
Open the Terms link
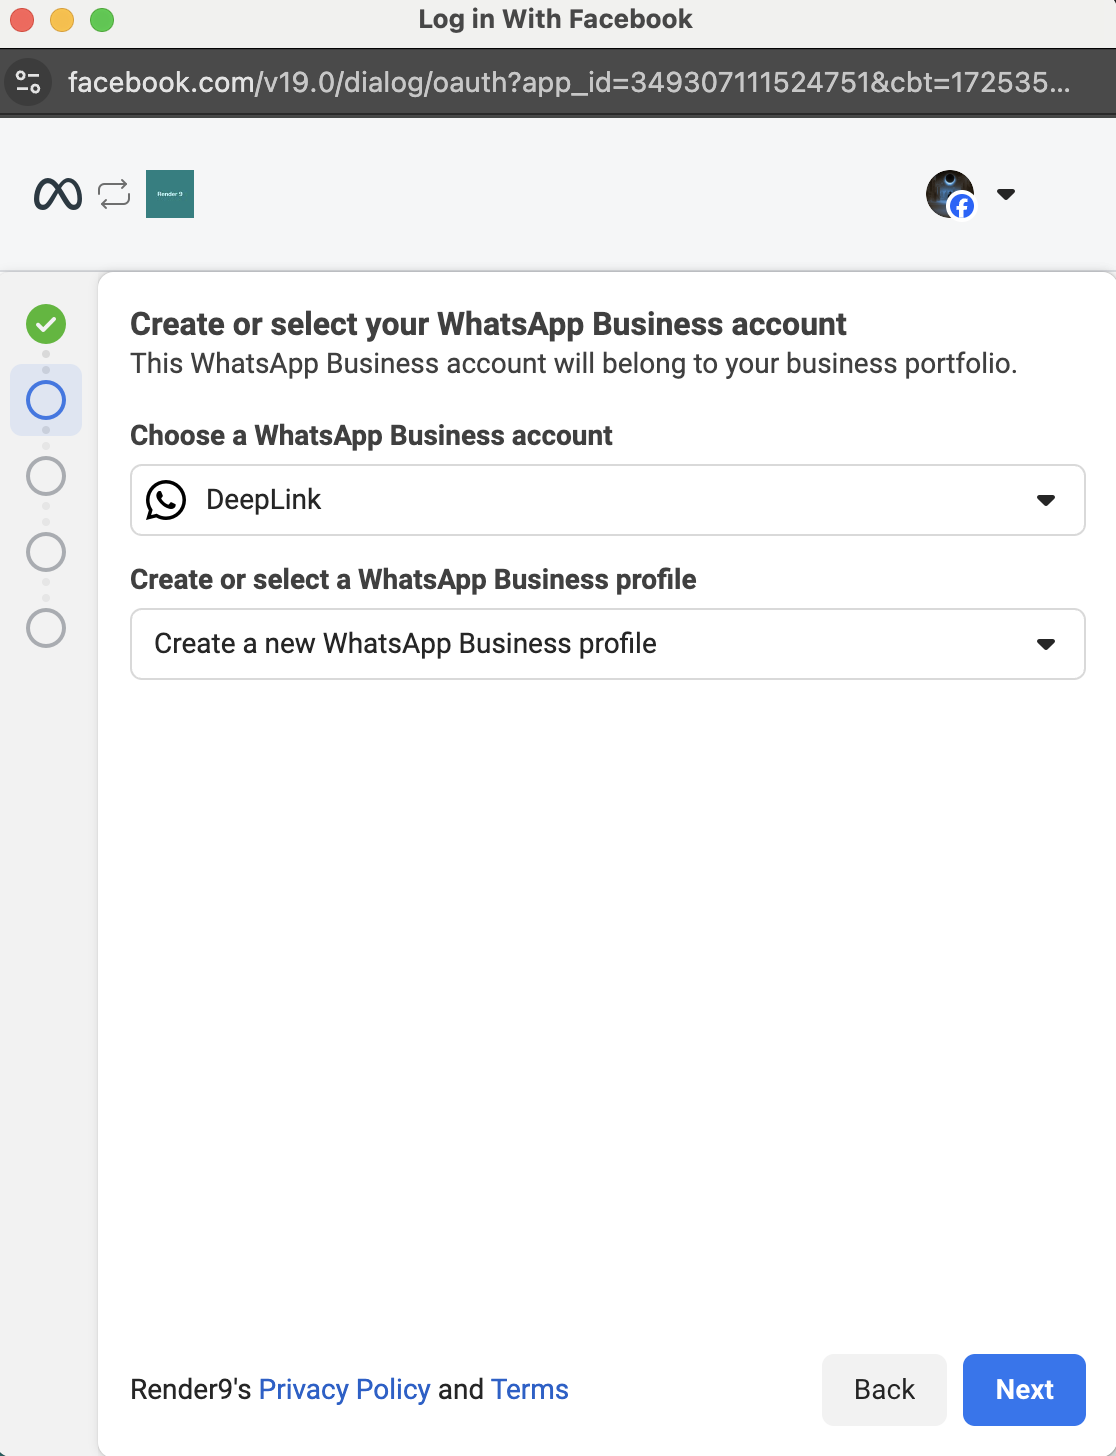(530, 1389)
